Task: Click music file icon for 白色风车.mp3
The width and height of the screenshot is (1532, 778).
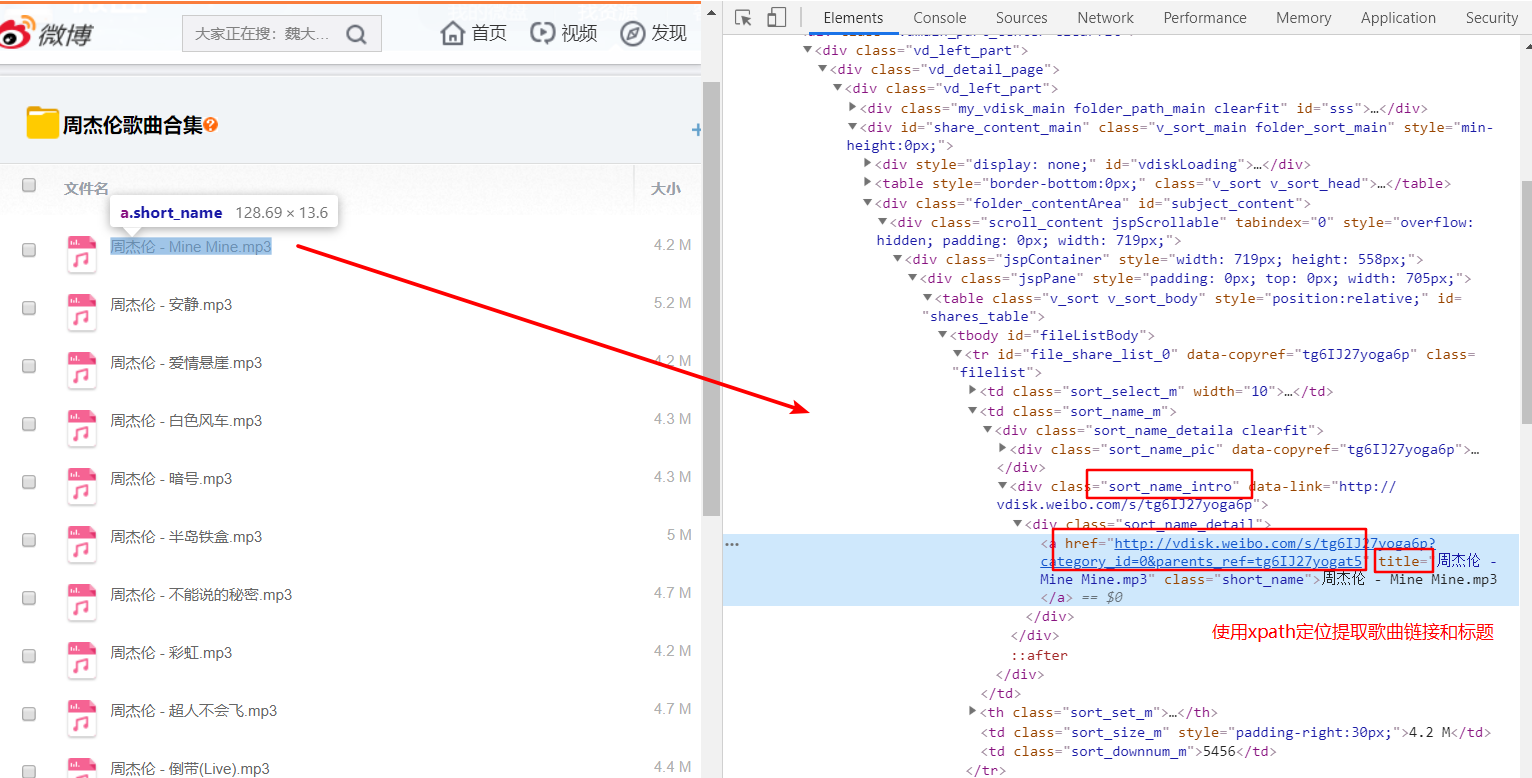Action: point(81,428)
